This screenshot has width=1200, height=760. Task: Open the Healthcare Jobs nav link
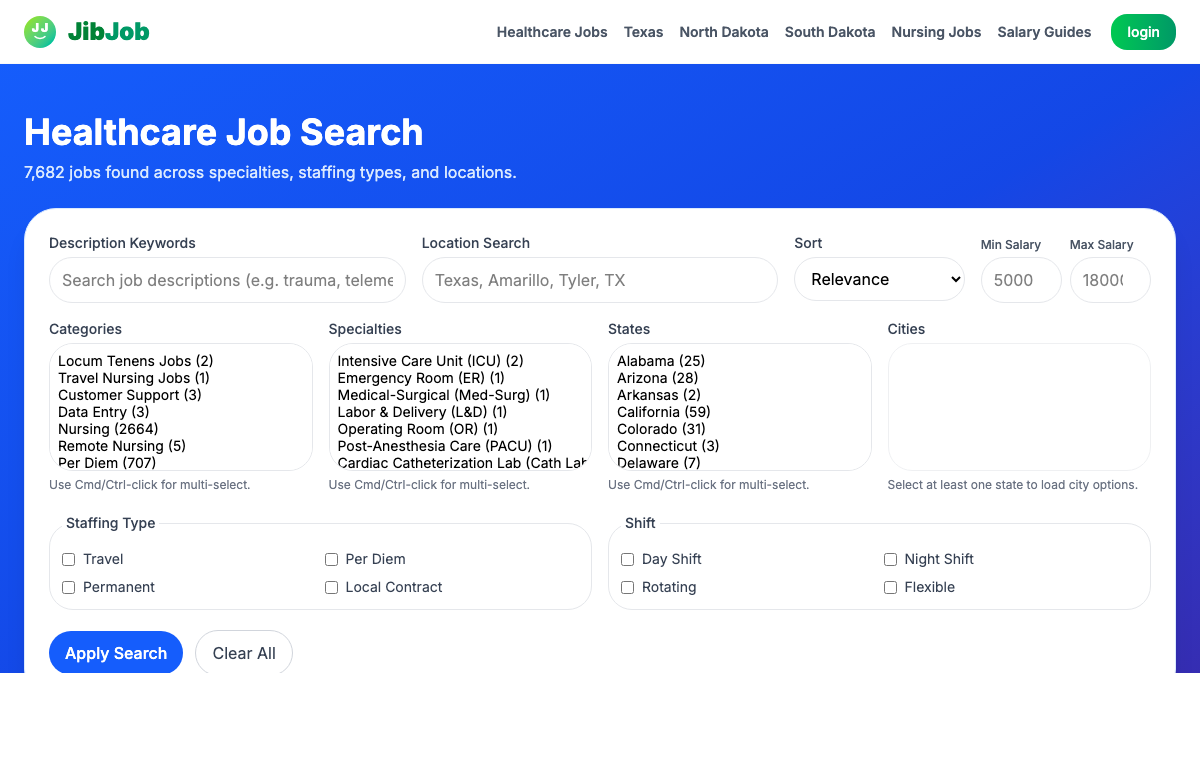click(552, 32)
